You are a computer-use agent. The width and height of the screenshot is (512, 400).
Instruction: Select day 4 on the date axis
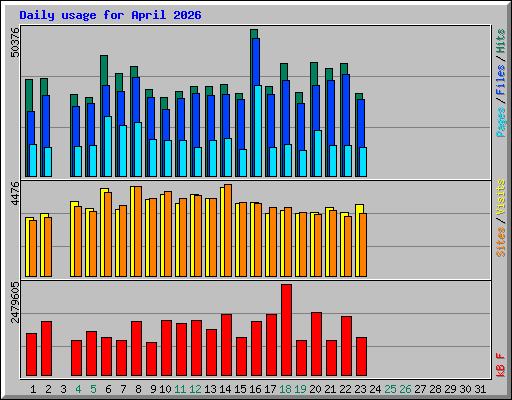tap(78, 389)
